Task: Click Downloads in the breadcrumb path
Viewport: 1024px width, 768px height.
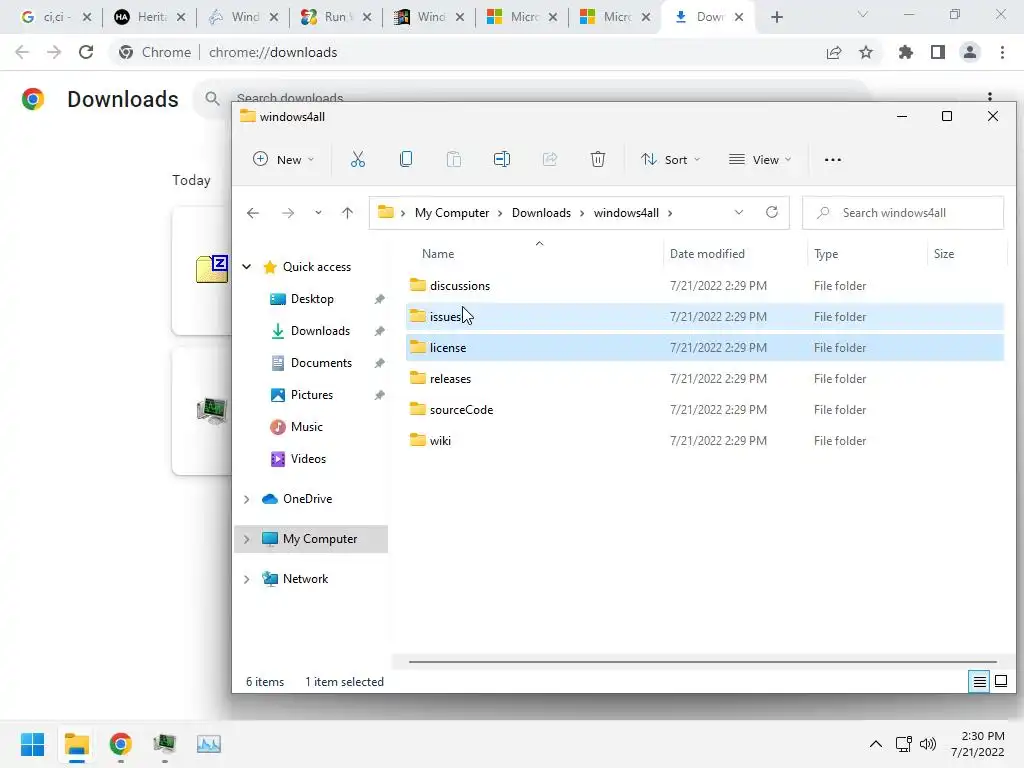Action: pyautogui.click(x=541, y=213)
